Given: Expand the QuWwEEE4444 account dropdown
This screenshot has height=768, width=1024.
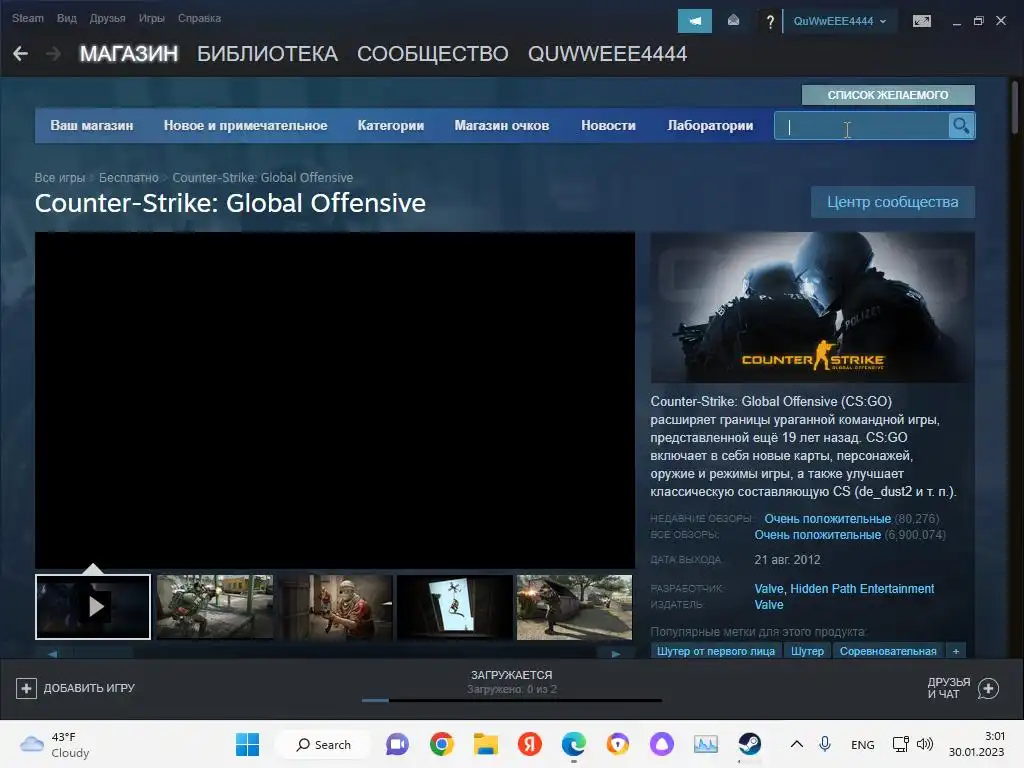Looking at the screenshot, I should [x=840, y=21].
